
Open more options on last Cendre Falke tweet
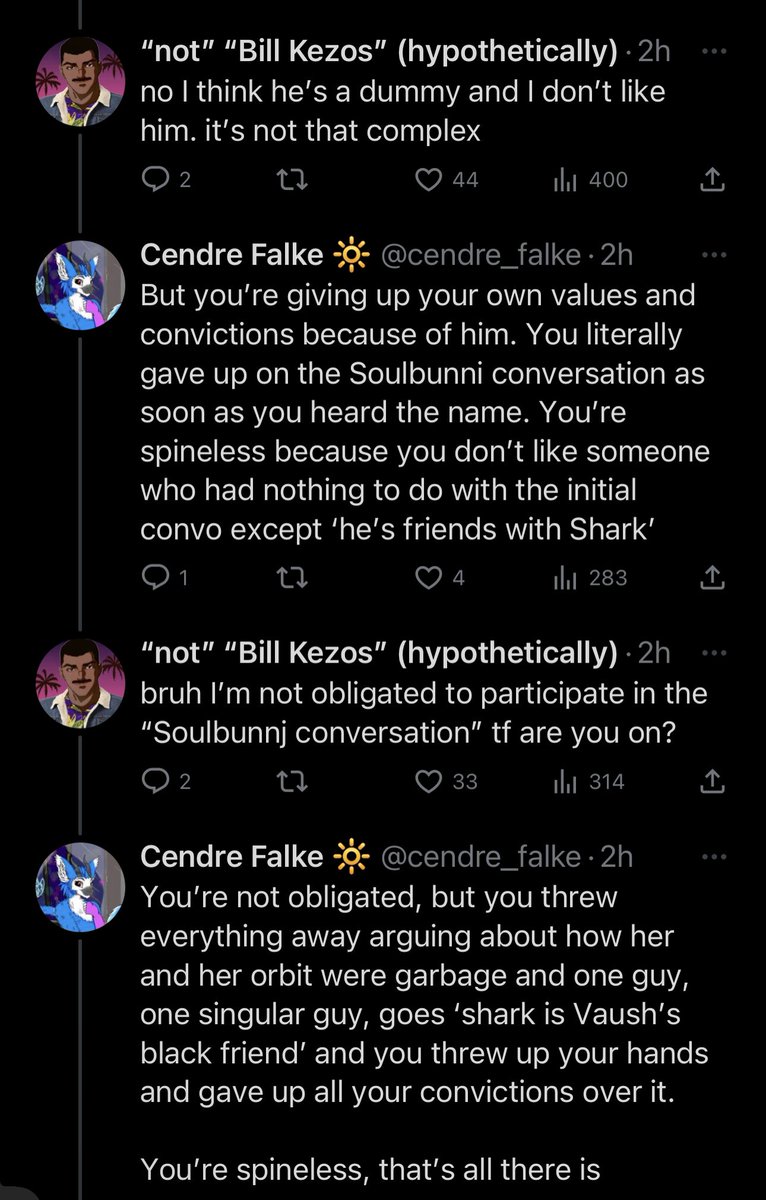tap(712, 857)
